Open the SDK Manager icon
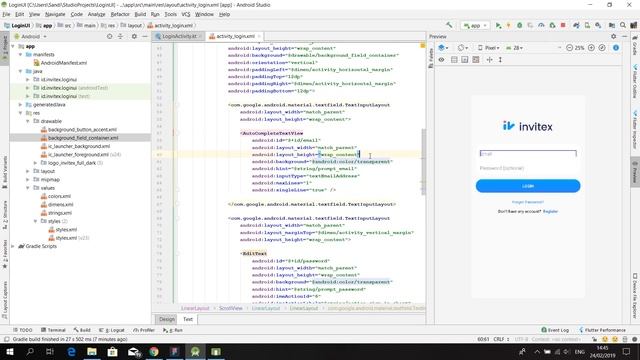The width and height of the screenshot is (640, 360). pos(598,25)
